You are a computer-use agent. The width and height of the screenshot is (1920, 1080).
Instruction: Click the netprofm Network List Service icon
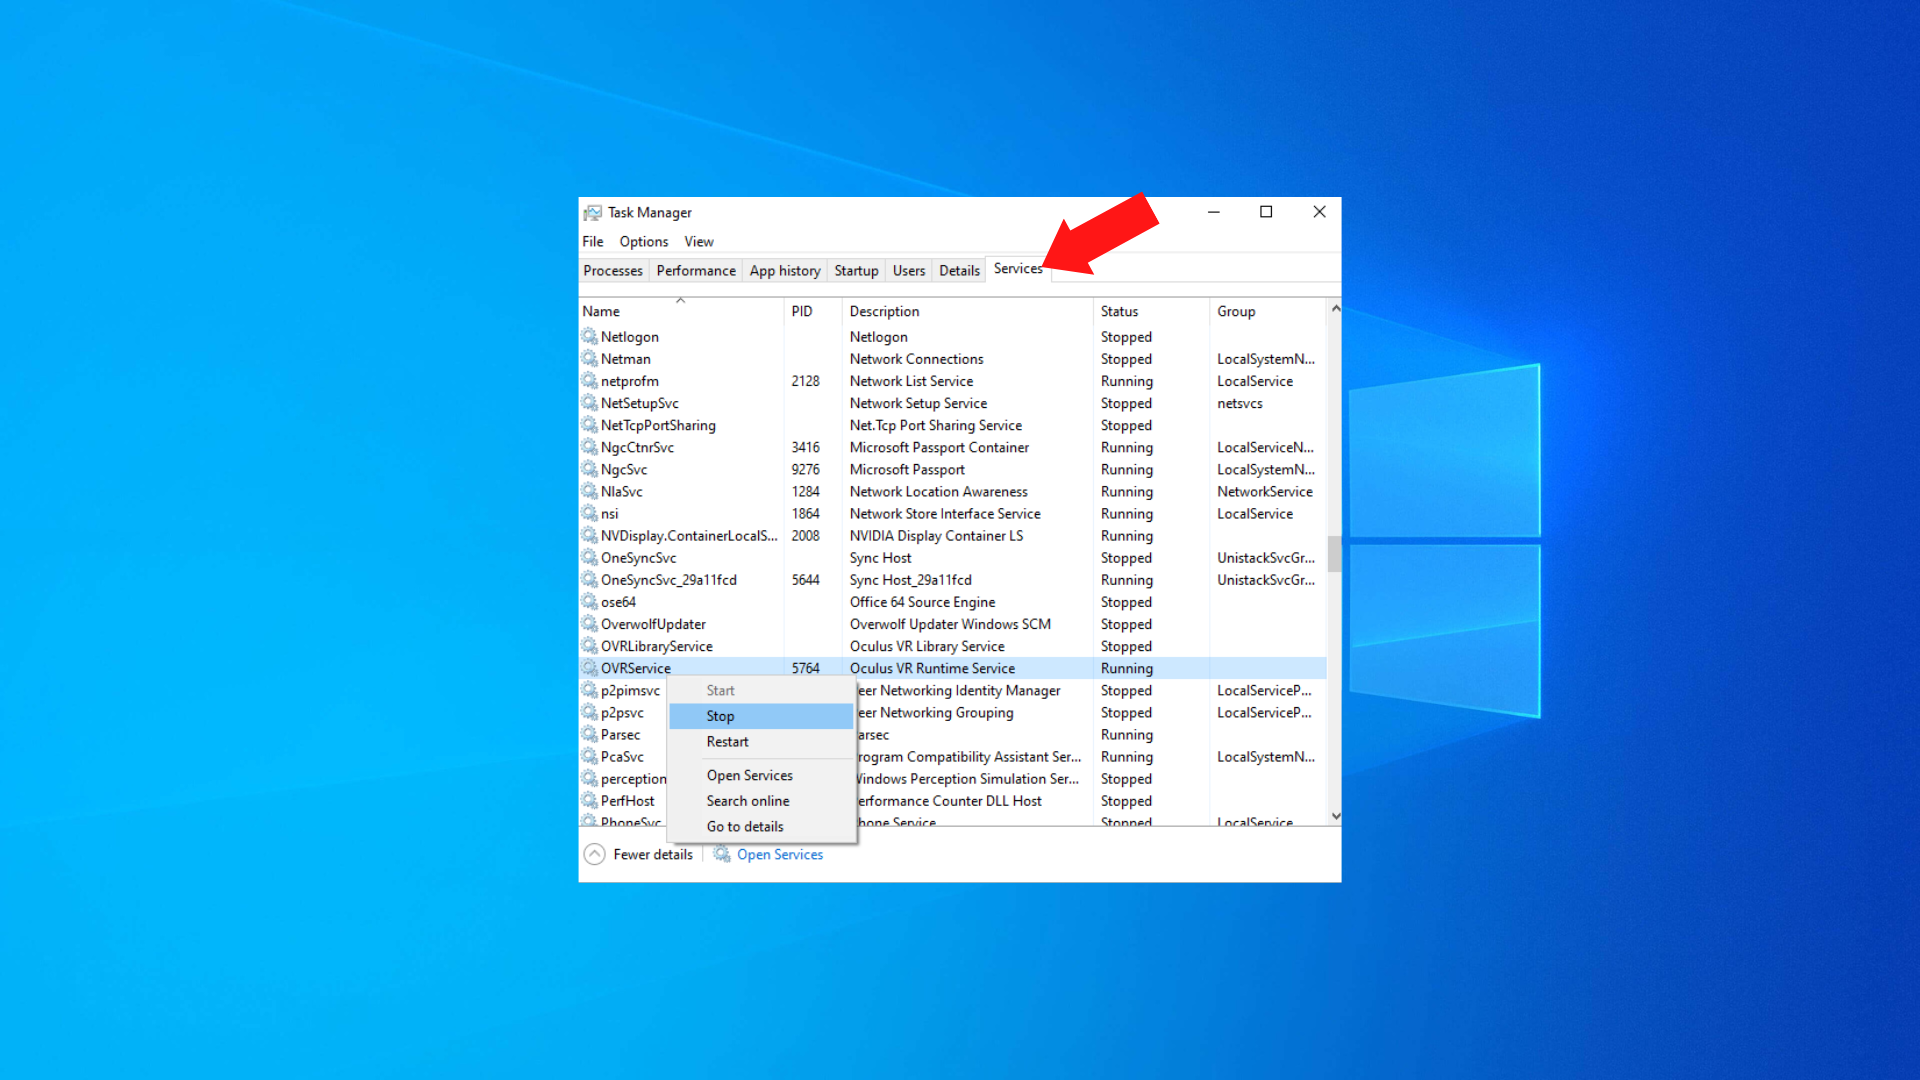click(589, 380)
